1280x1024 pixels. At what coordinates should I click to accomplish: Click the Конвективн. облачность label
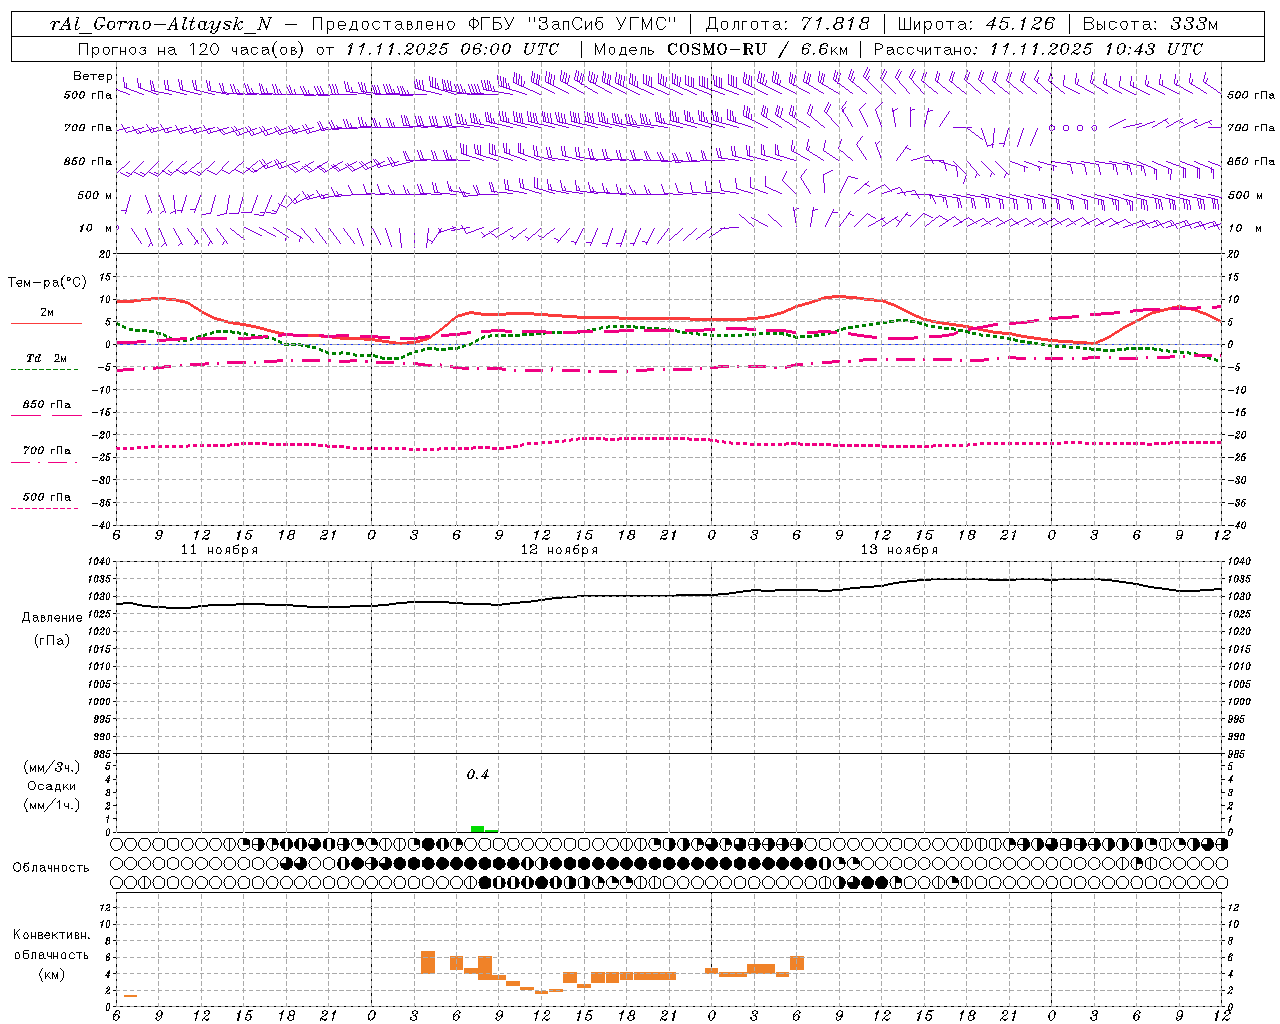pyautogui.click(x=51, y=945)
